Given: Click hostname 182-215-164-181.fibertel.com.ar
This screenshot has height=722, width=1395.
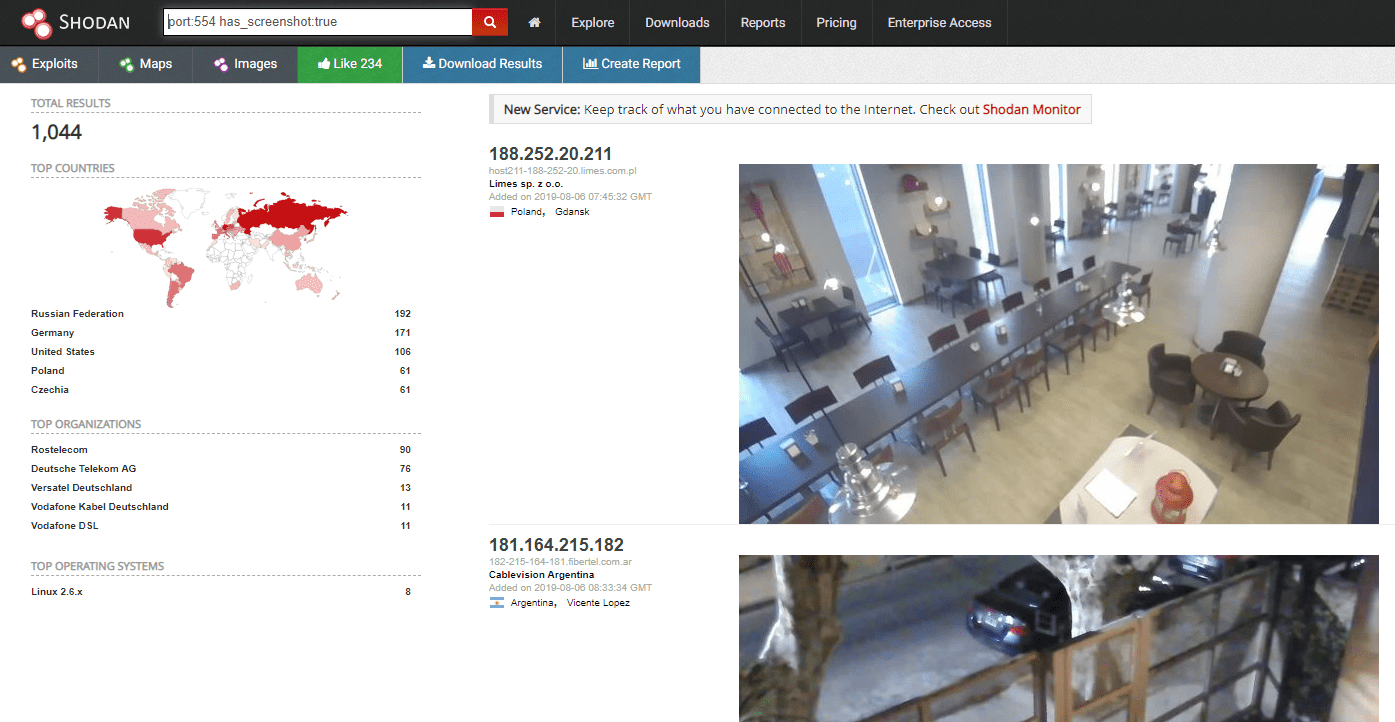Looking at the screenshot, I should 560,562.
